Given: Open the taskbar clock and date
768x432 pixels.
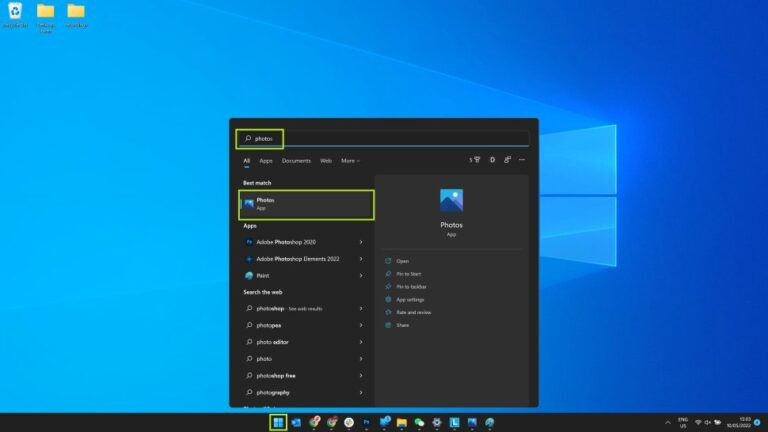Looking at the screenshot, I should point(739,422).
